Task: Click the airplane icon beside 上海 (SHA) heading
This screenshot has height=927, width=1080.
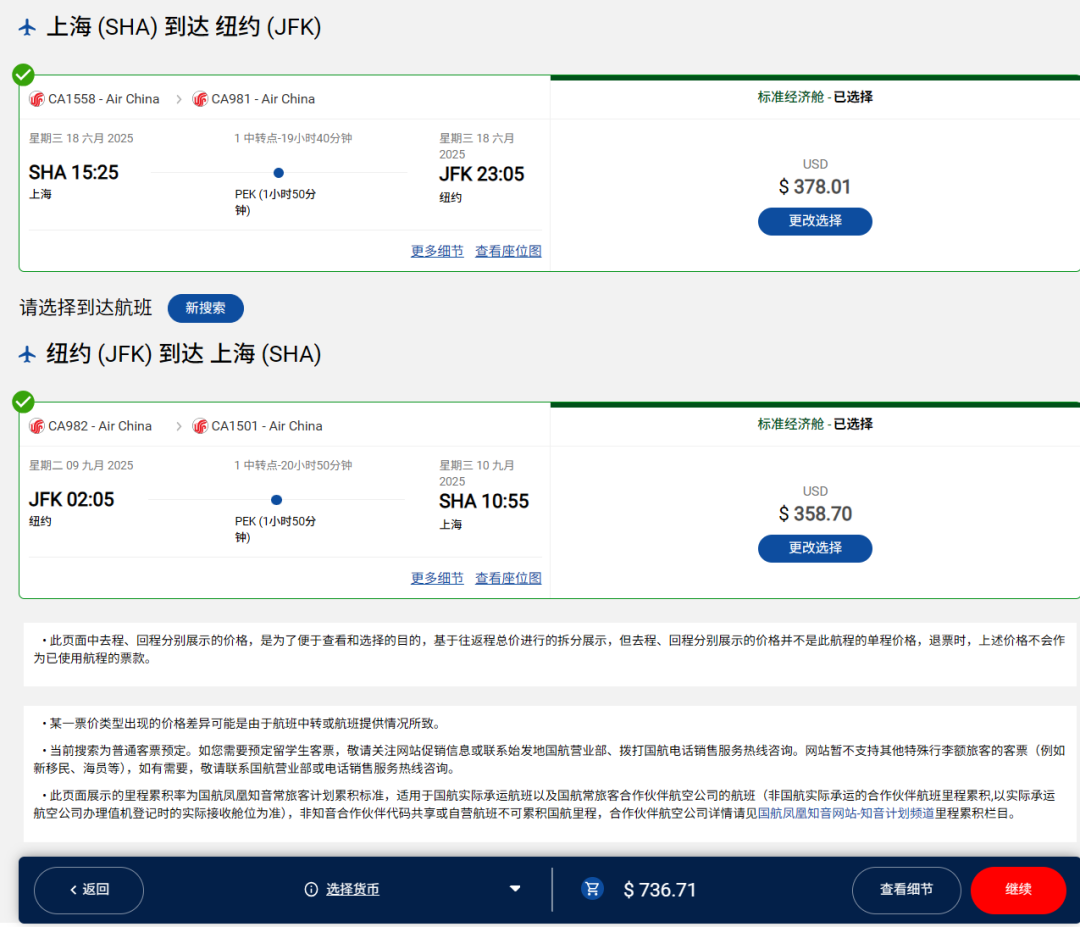Action: 28,27
